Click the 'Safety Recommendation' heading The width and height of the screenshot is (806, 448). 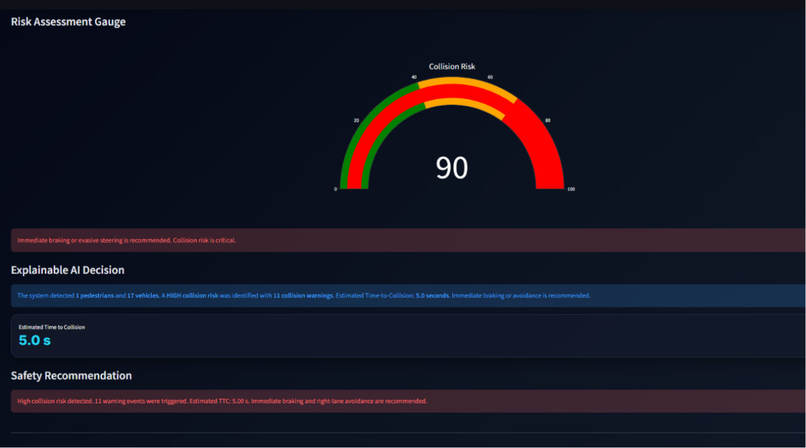coord(71,376)
